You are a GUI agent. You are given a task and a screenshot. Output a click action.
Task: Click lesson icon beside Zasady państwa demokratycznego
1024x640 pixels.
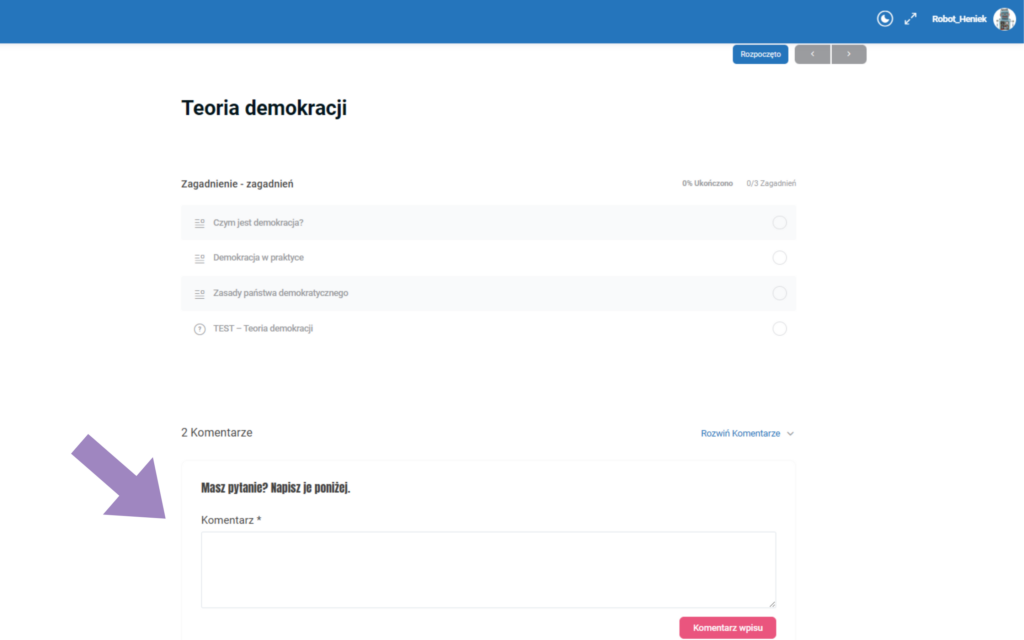pyautogui.click(x=199, y=293)
